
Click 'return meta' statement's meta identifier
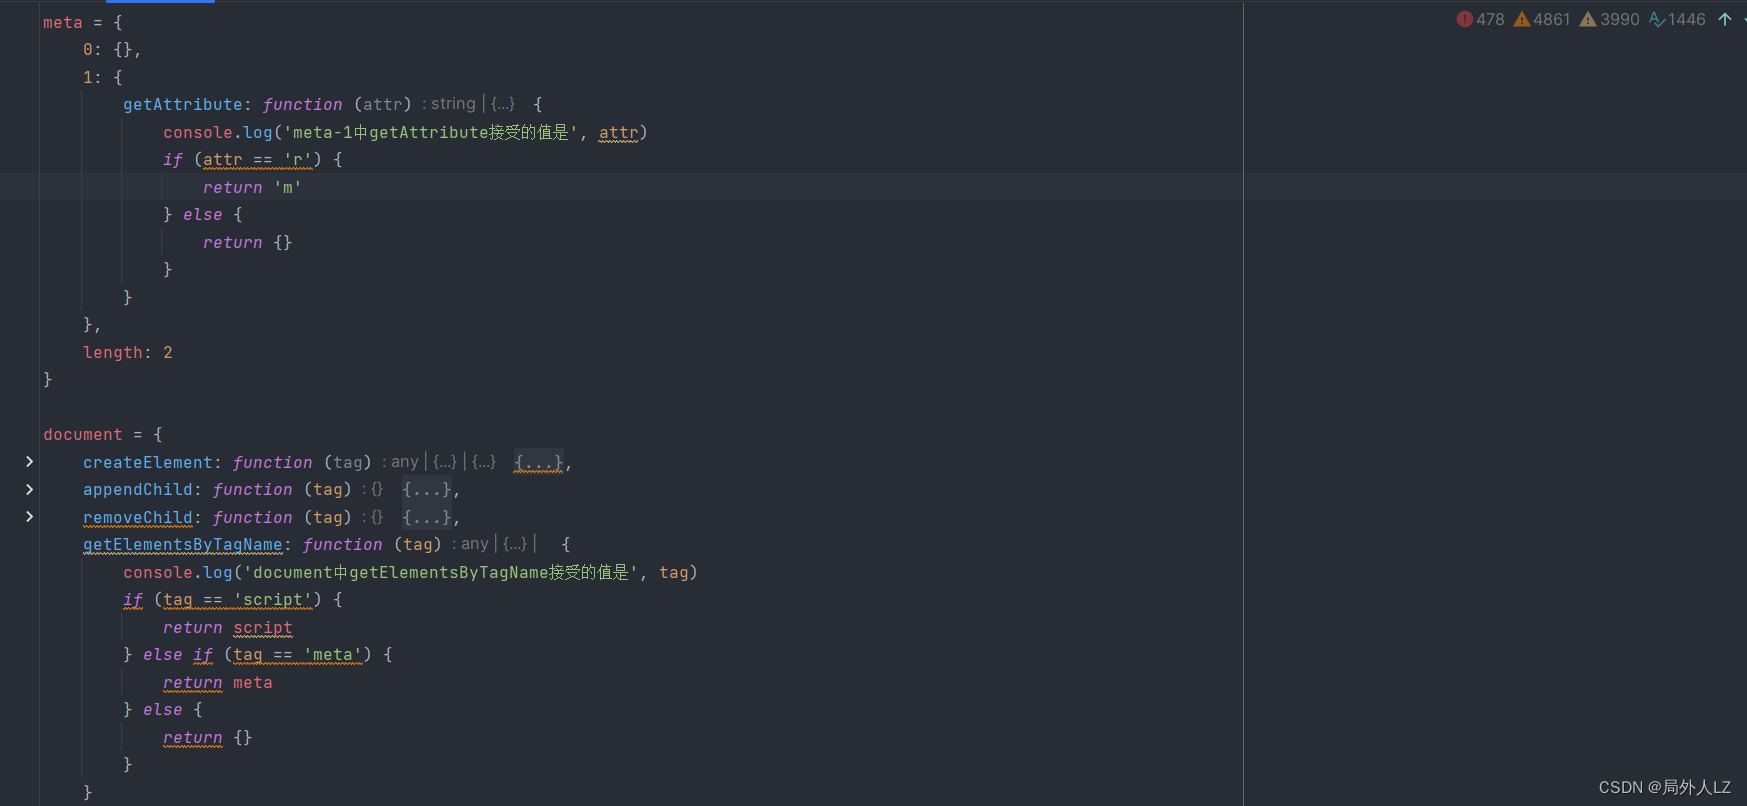(x=253, y=682)
